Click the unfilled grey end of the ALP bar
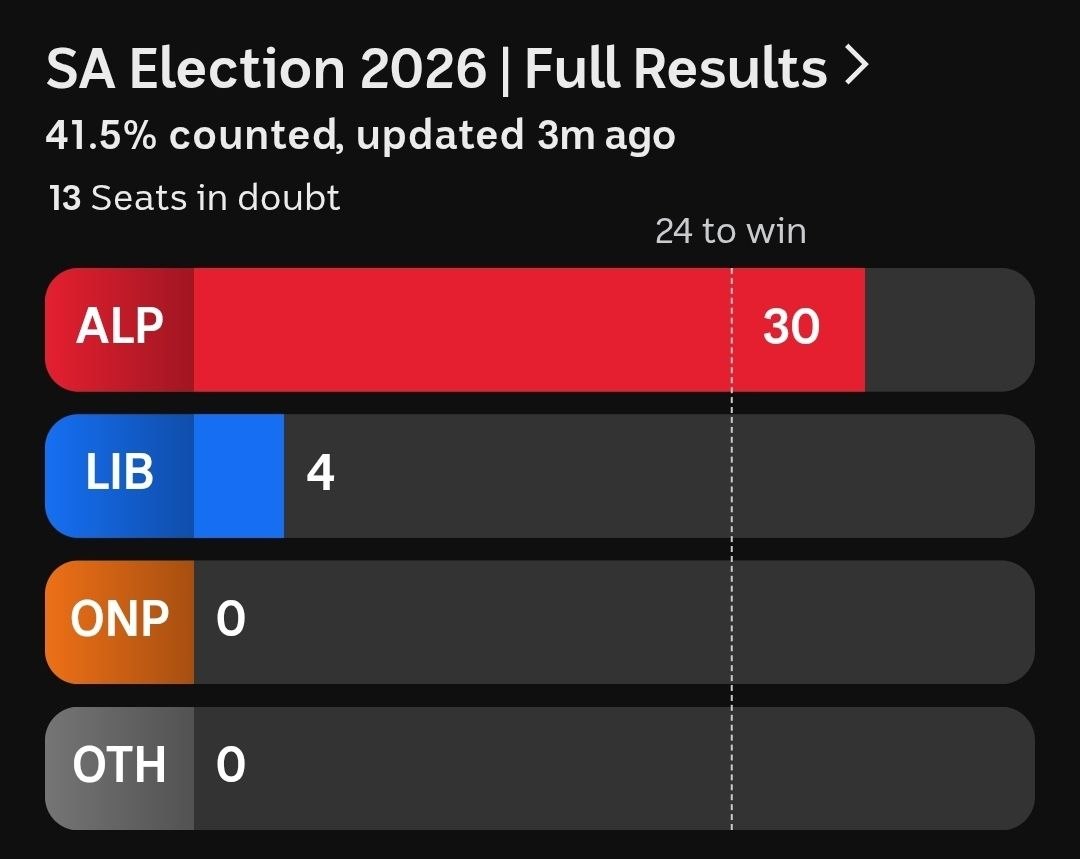Screen dimensions: 1080x859 pyautogui.click(x=948, y=328)
